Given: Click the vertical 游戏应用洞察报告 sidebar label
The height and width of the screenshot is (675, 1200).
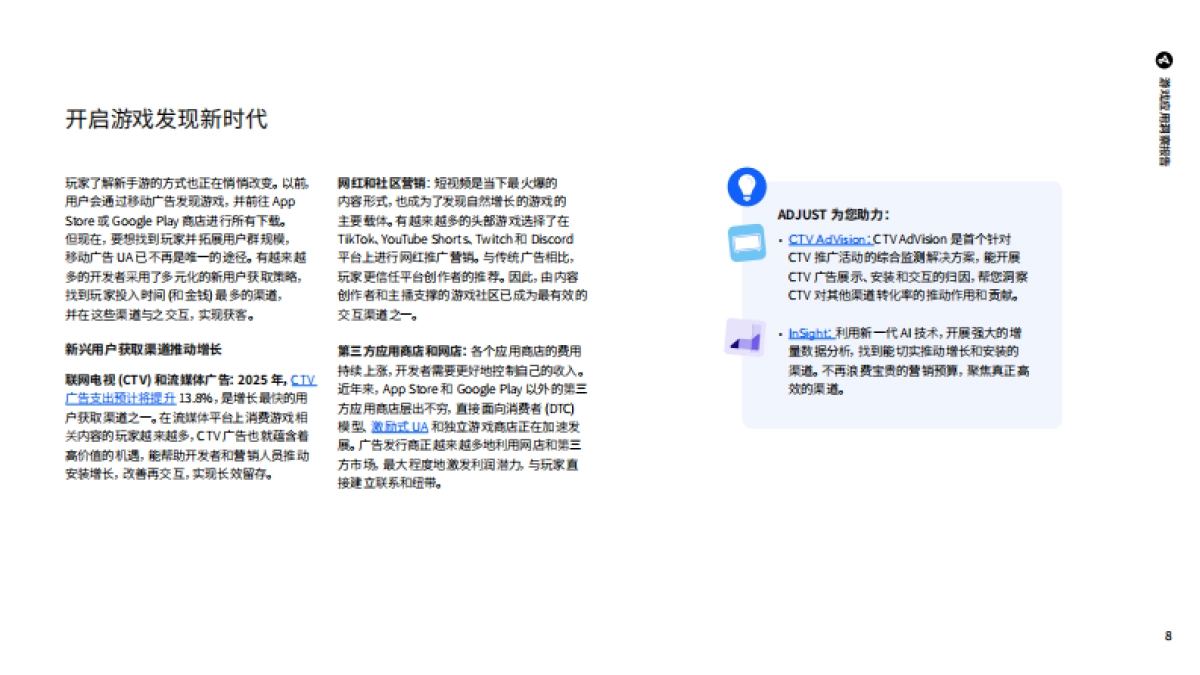Looking at the screenshot, I should (x=1163, y=120).
